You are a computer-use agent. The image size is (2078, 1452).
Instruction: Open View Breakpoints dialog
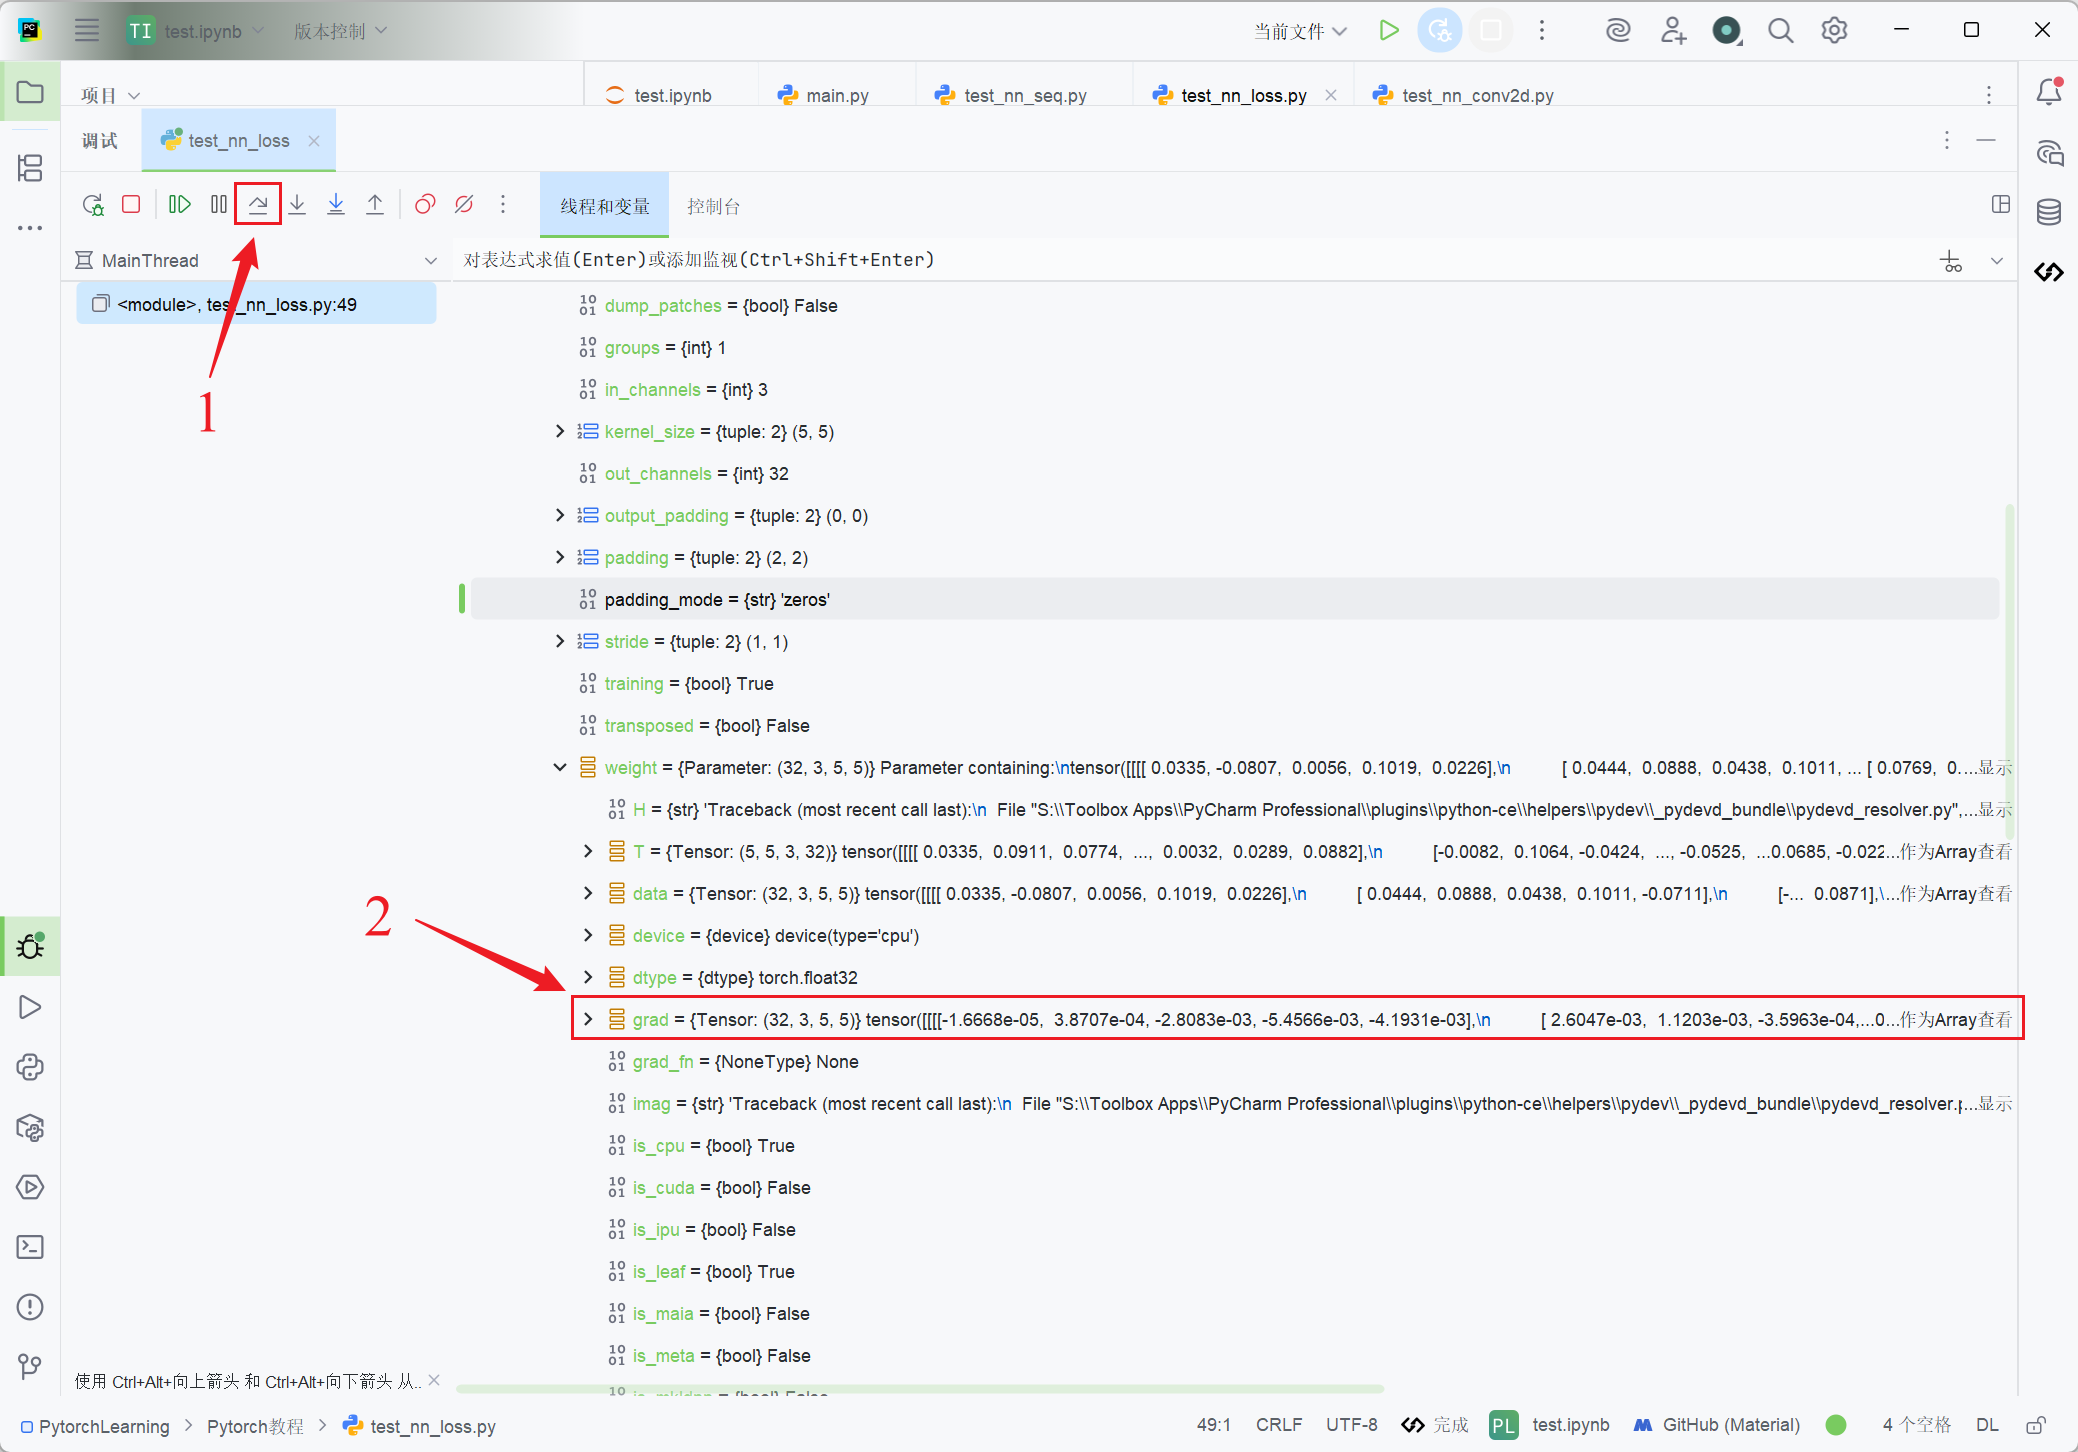425,205
